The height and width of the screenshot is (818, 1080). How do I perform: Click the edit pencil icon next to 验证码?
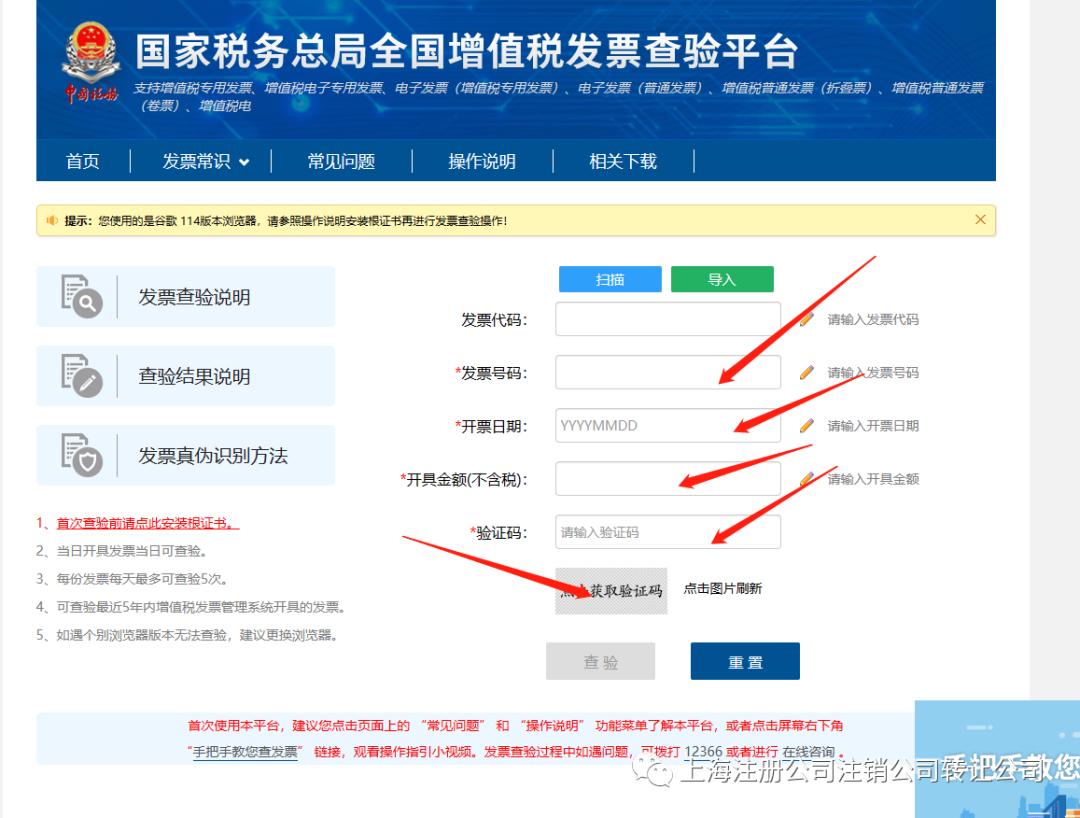pyautogui.click(x=806, y=532)
